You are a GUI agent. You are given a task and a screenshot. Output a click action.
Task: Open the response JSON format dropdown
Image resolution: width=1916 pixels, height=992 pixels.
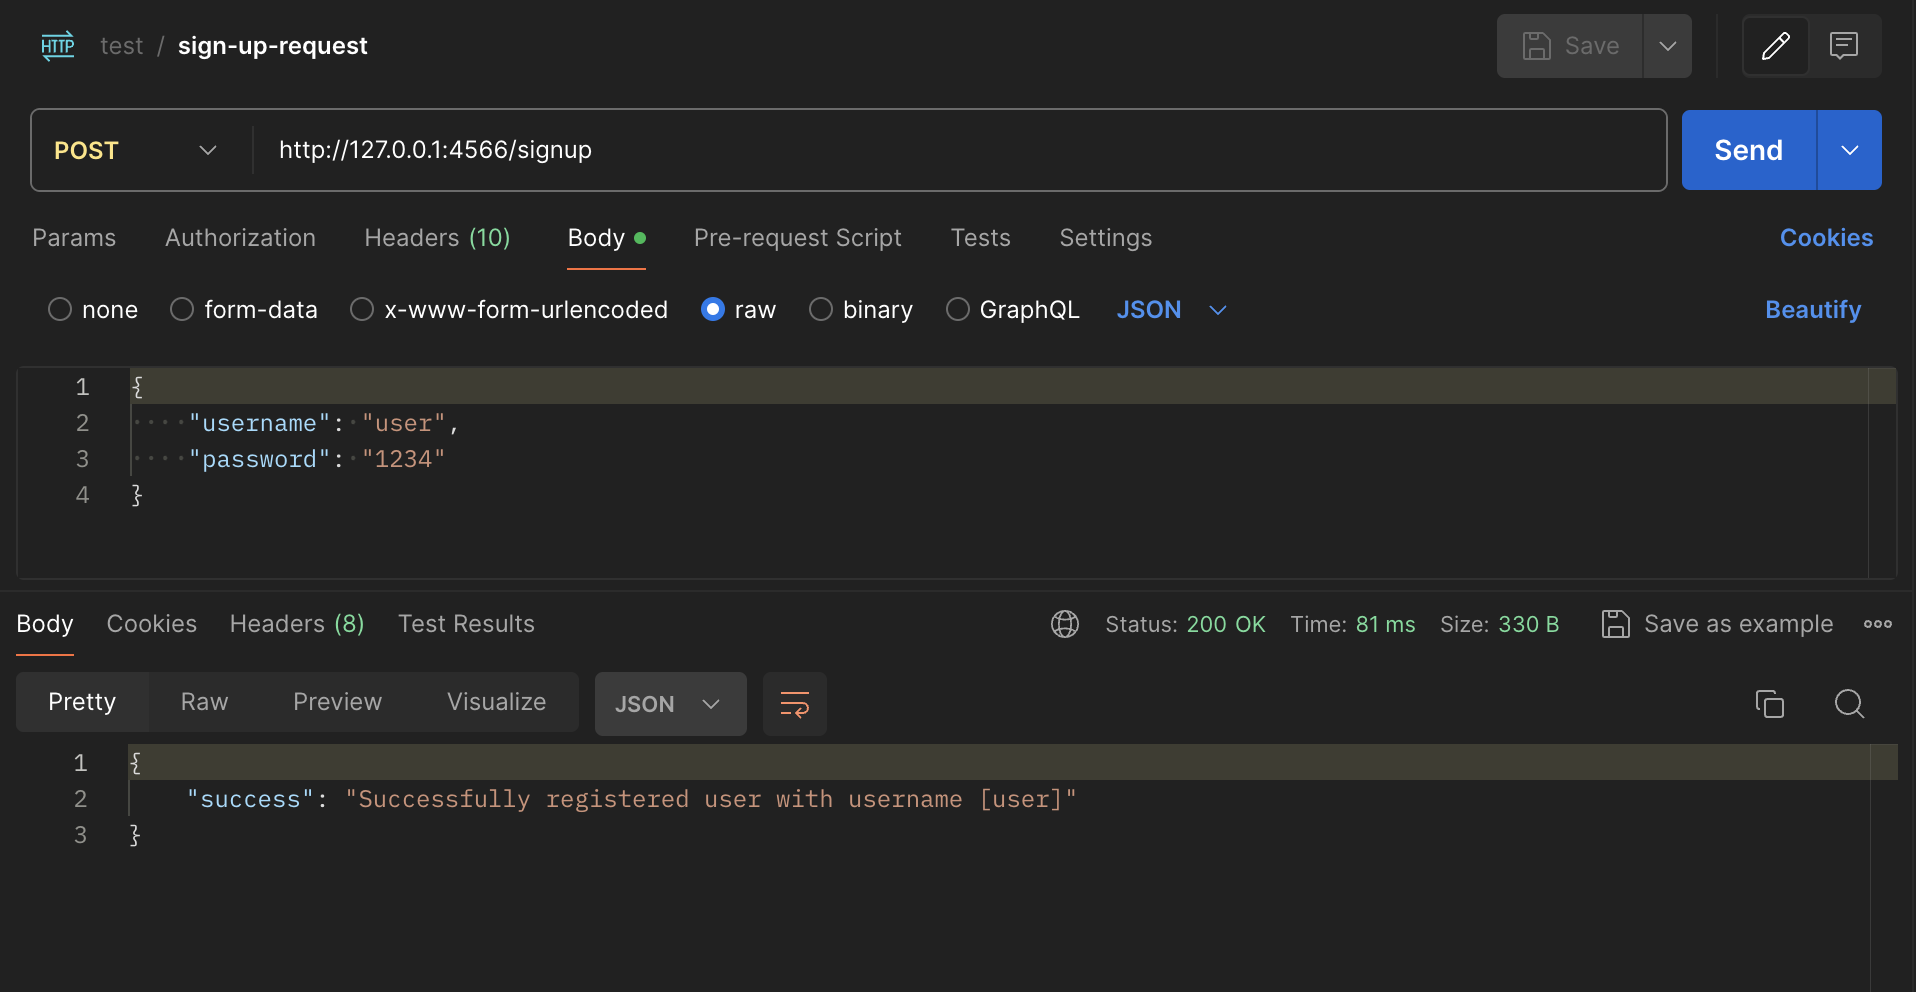(670, 704)
